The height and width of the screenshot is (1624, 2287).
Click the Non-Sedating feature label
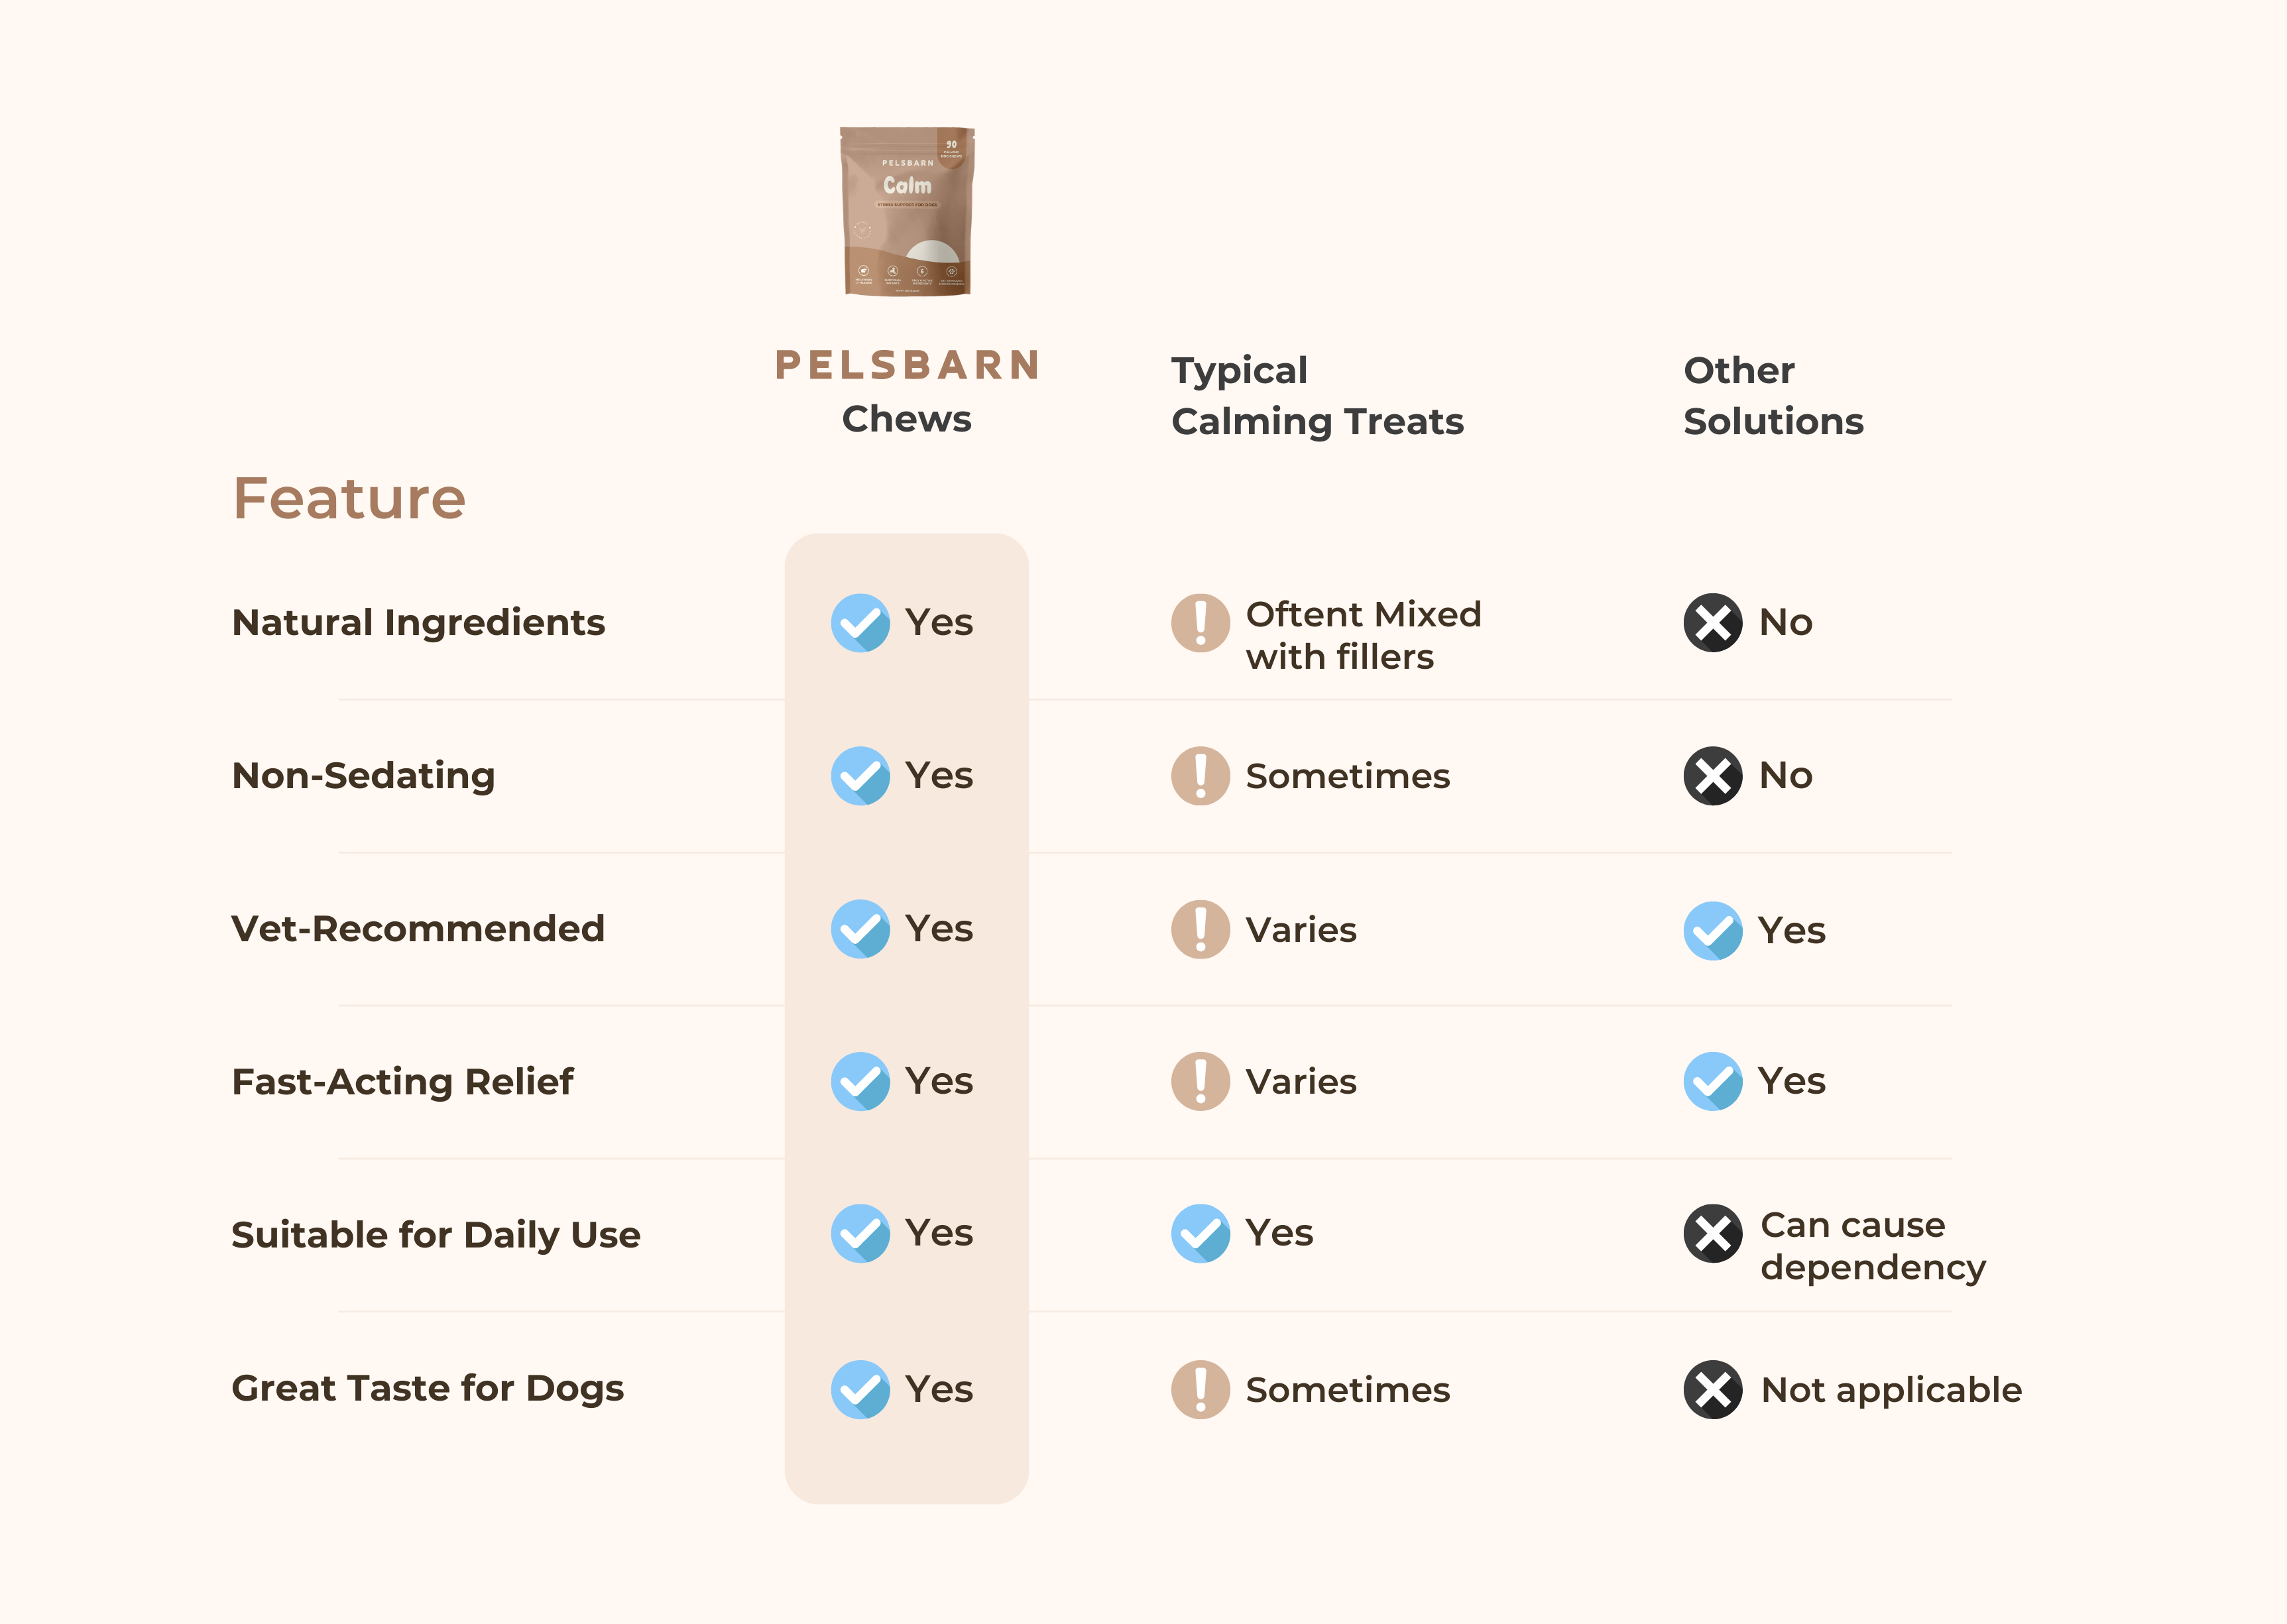363,776
